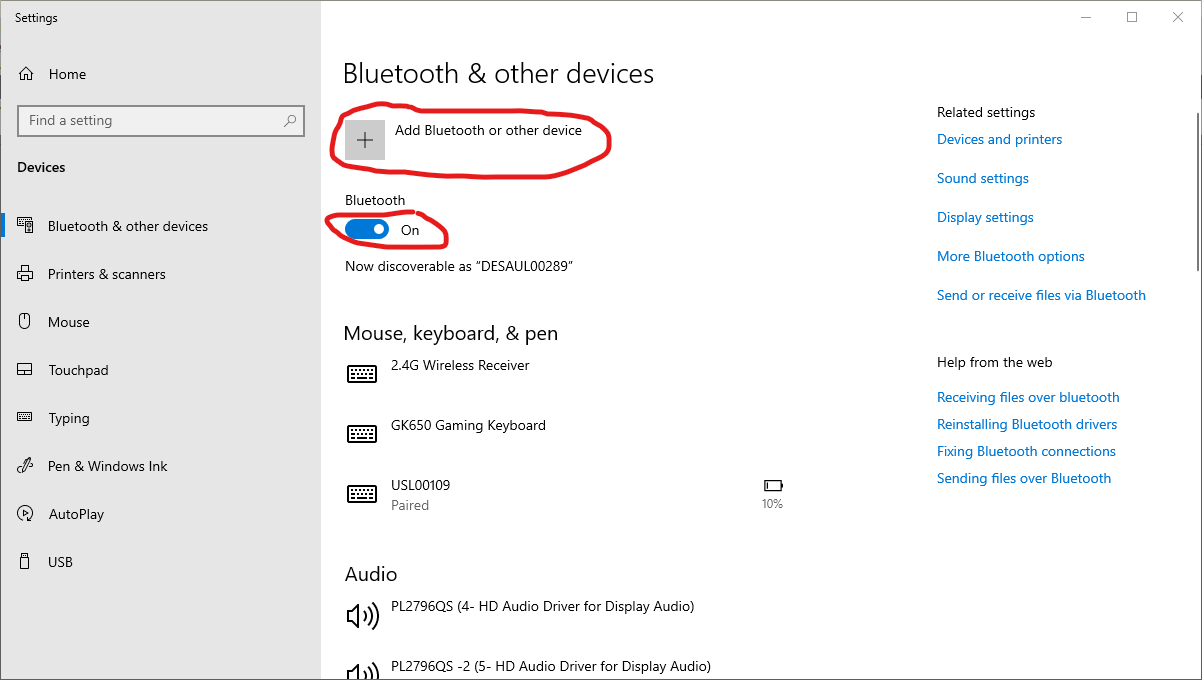Click the search magnifier icon
This screenshot has height=680, width=1202.
[x=290, y=121]
